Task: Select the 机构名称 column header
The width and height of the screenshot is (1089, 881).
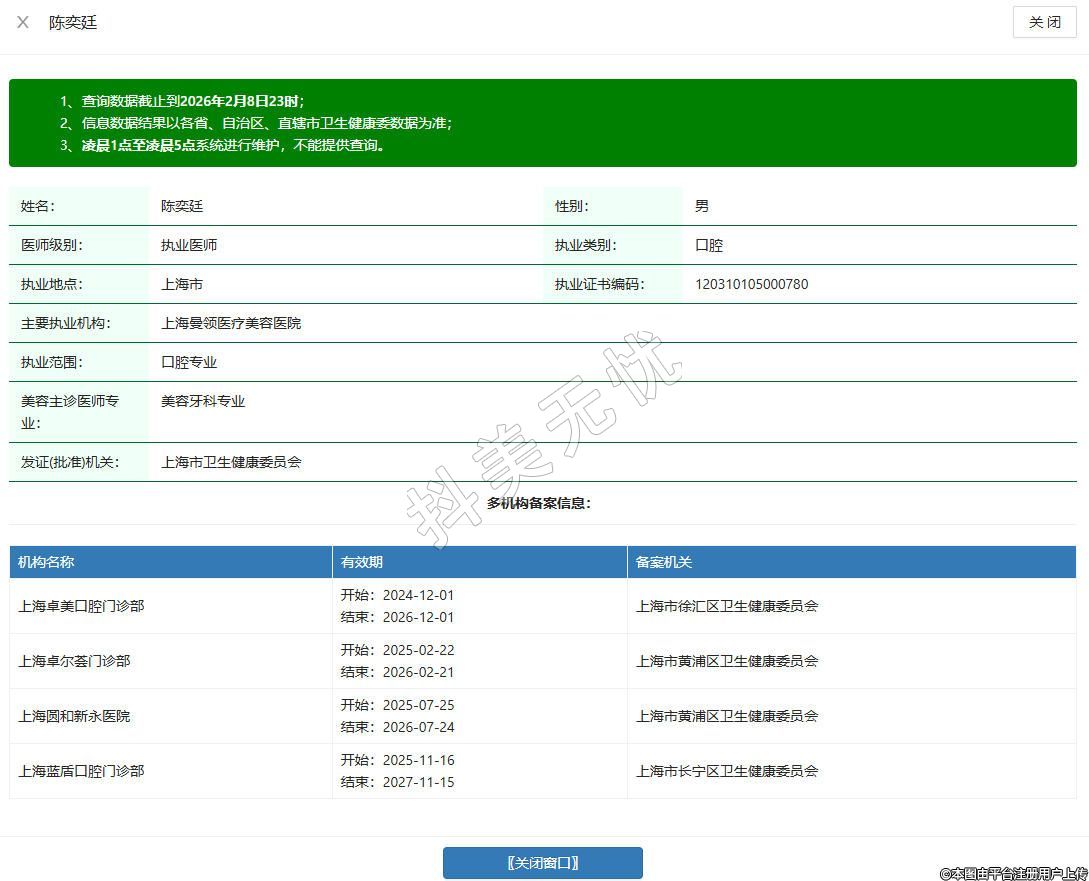Action: 46,562
